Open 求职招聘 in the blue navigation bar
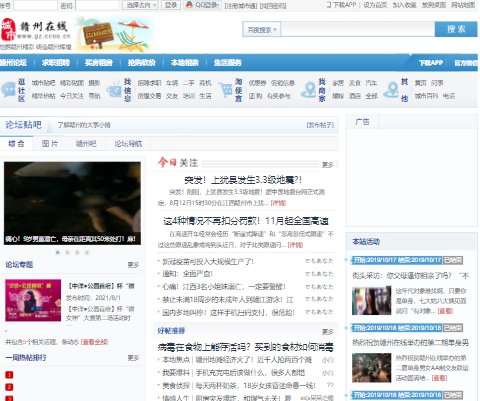Image resolution: width=480 pixels, height=401 pixels. click(56, 63)
